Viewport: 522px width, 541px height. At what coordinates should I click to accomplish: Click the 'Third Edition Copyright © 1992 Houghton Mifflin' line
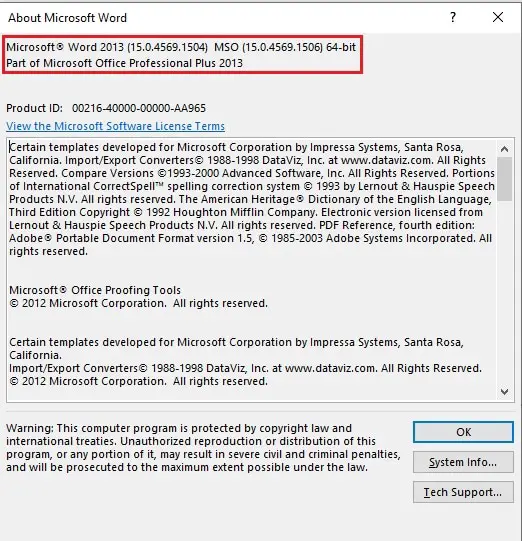pos(246,212)
